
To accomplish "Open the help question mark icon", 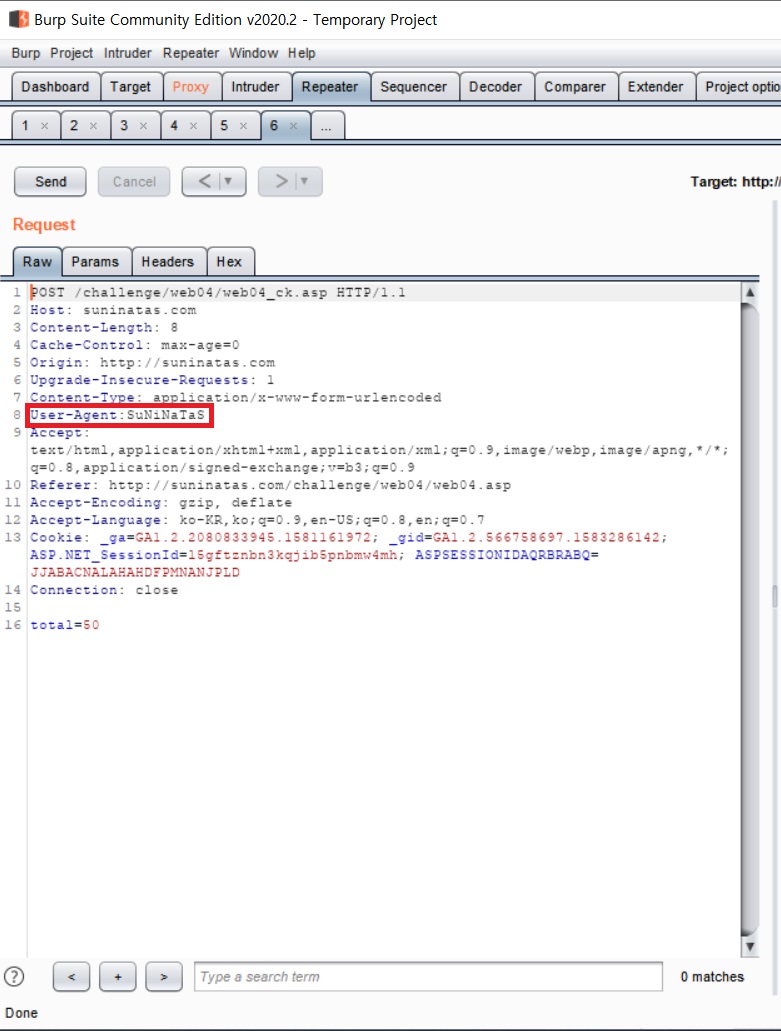I will click(14, 976).
